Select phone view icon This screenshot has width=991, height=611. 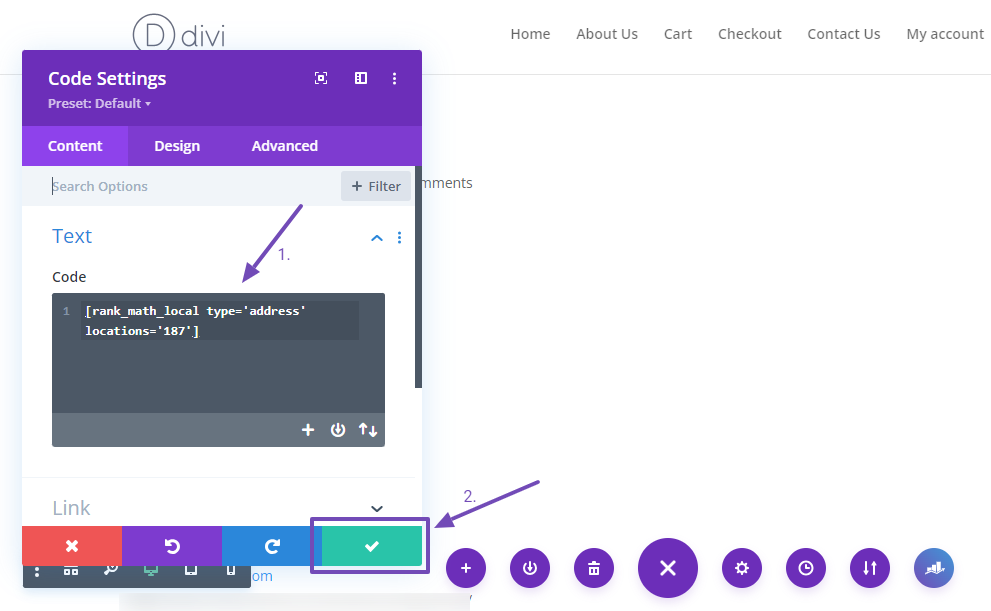(x=231, y=571)
